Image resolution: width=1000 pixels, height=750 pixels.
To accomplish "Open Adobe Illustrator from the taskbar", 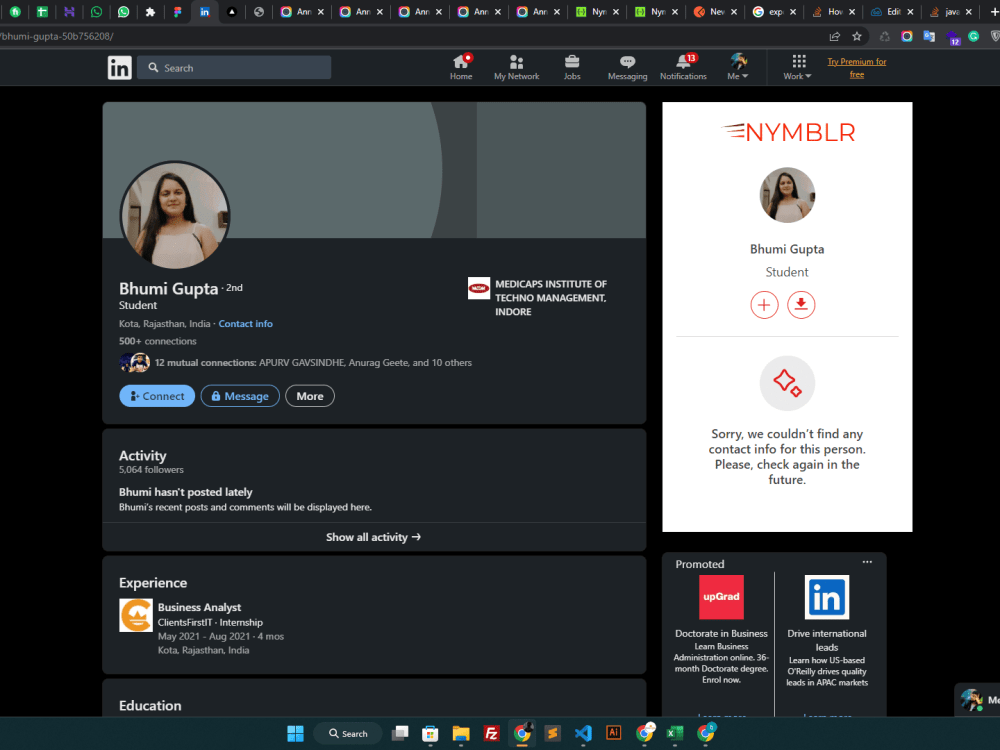I will [x=614, y=733].
